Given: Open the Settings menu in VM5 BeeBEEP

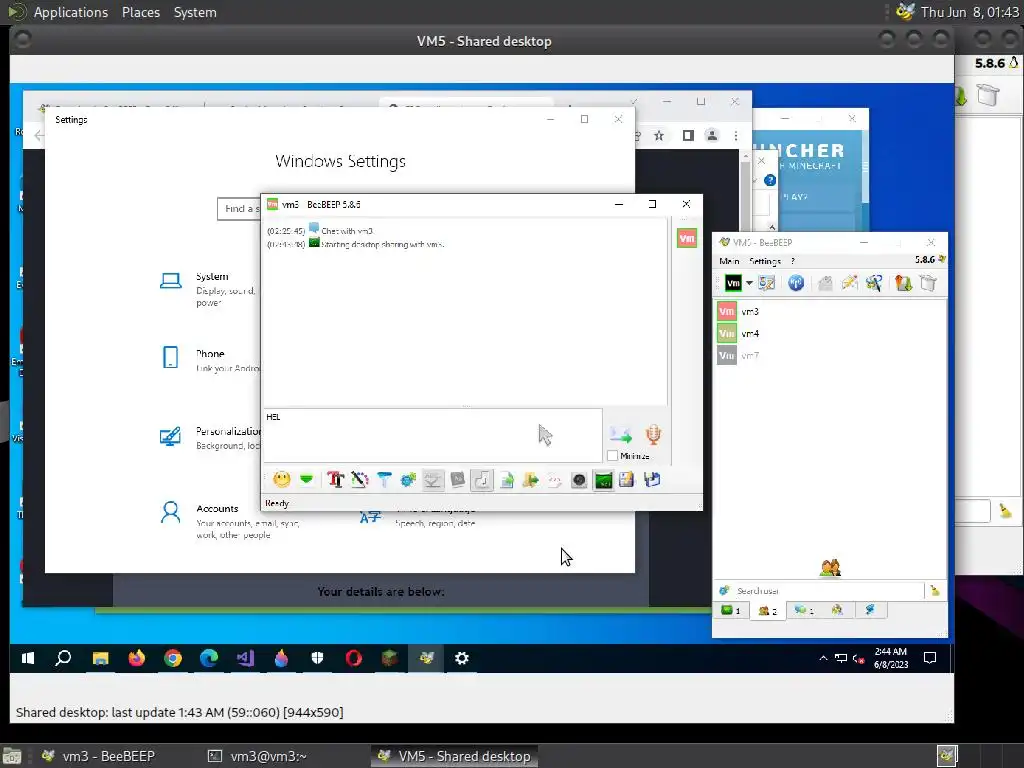Looking at the screenshot, I should [x=765, y=261].
